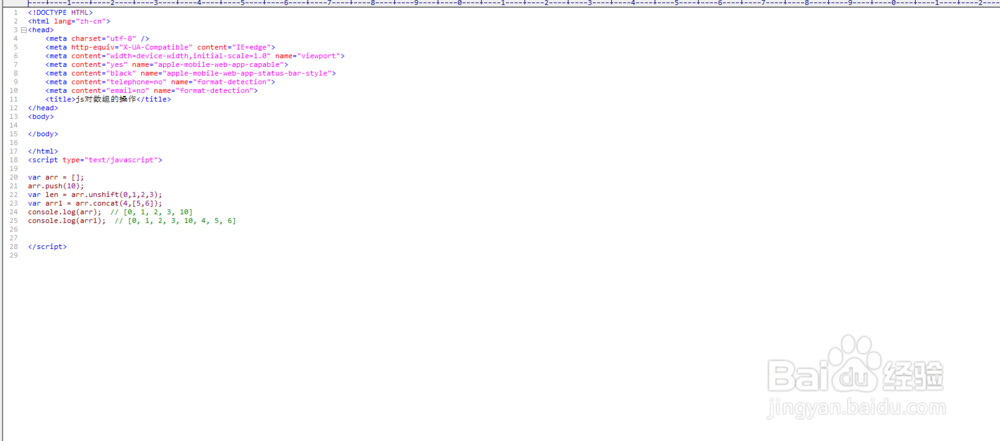This screenshot has width=1000, height=441.
Task: Click the apple-mobile-web-app-capable meta line
Action: pos(166,64)
